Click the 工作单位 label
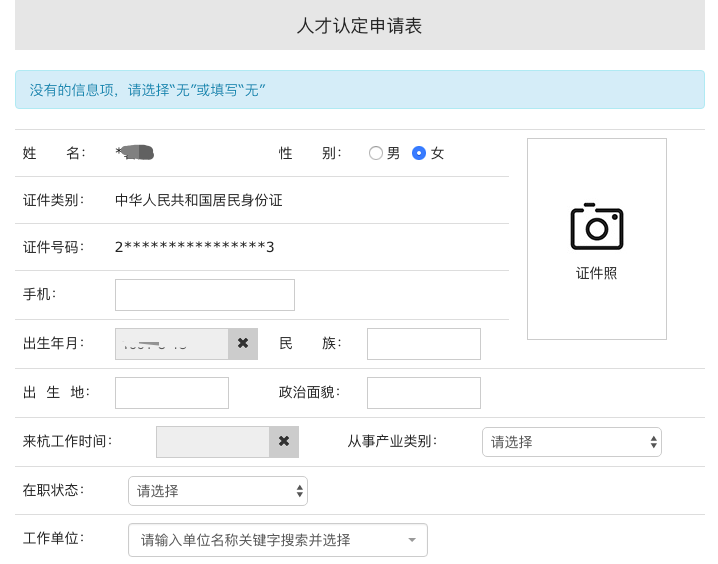Viewport: 718px width, 564px height. click(54, 538)
